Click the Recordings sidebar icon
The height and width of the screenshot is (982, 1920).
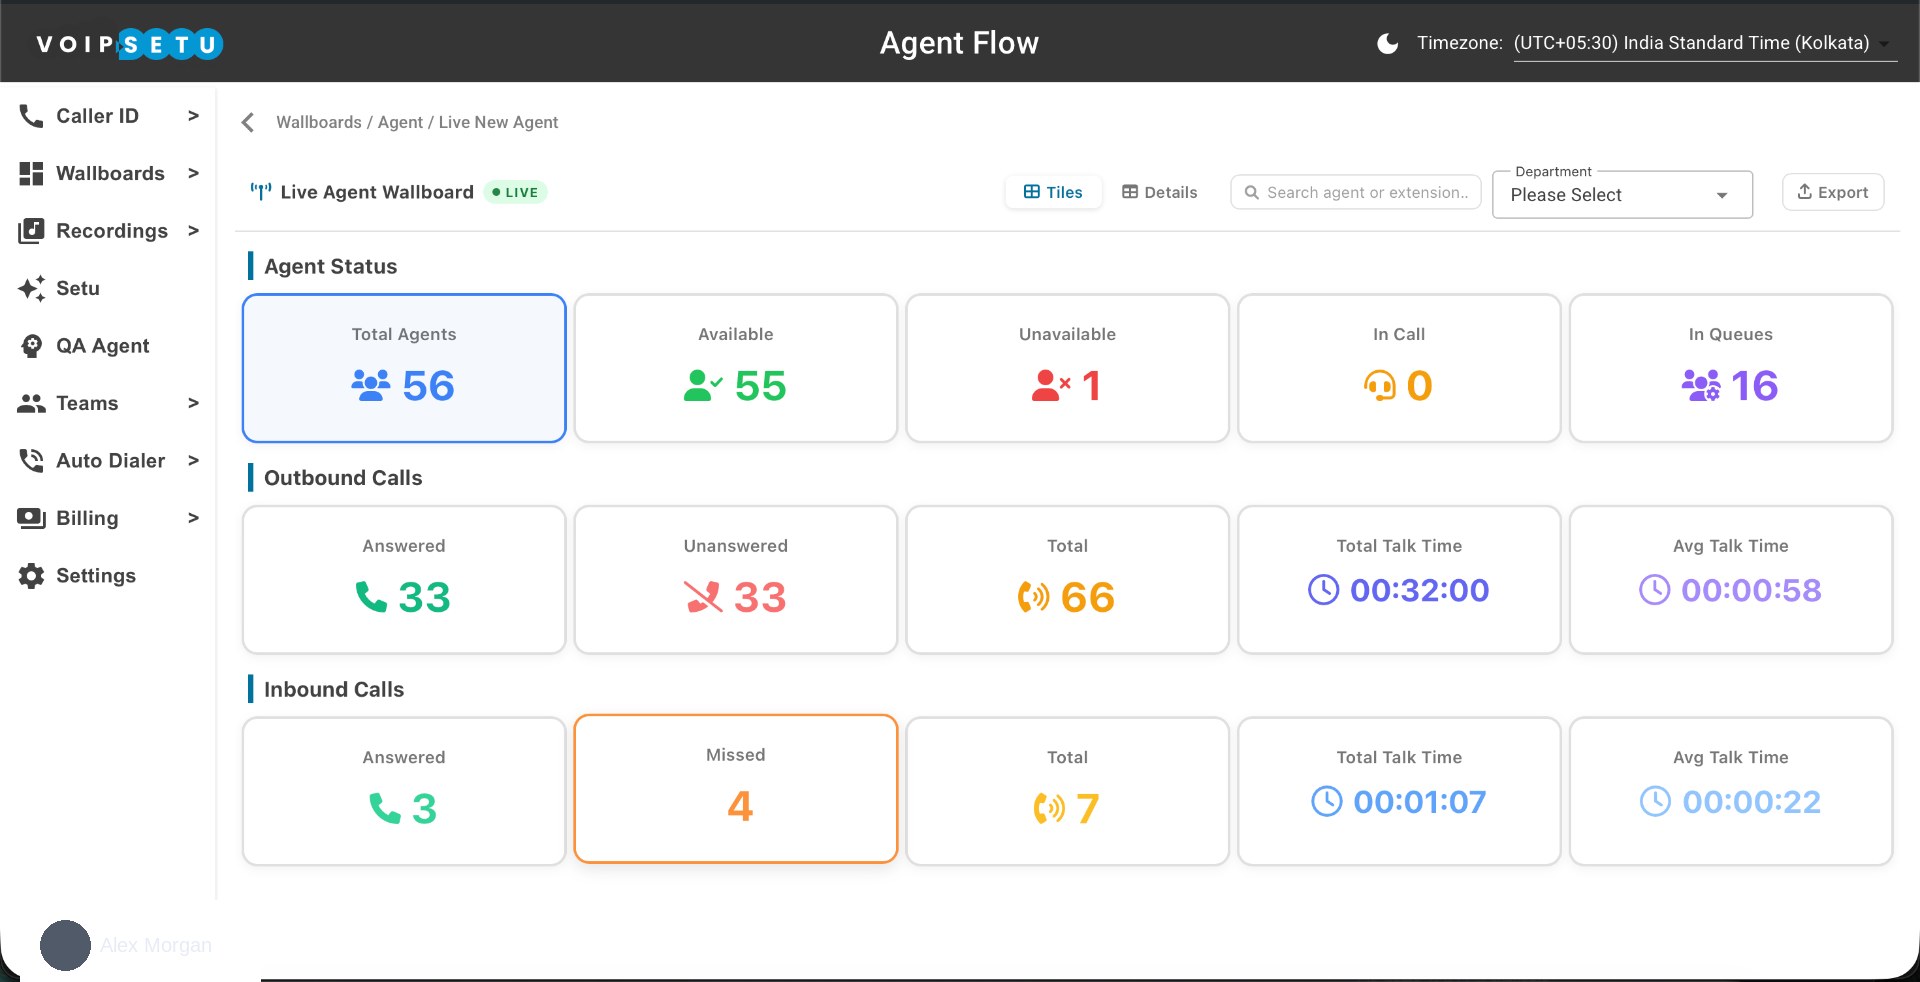coord(31,231)
